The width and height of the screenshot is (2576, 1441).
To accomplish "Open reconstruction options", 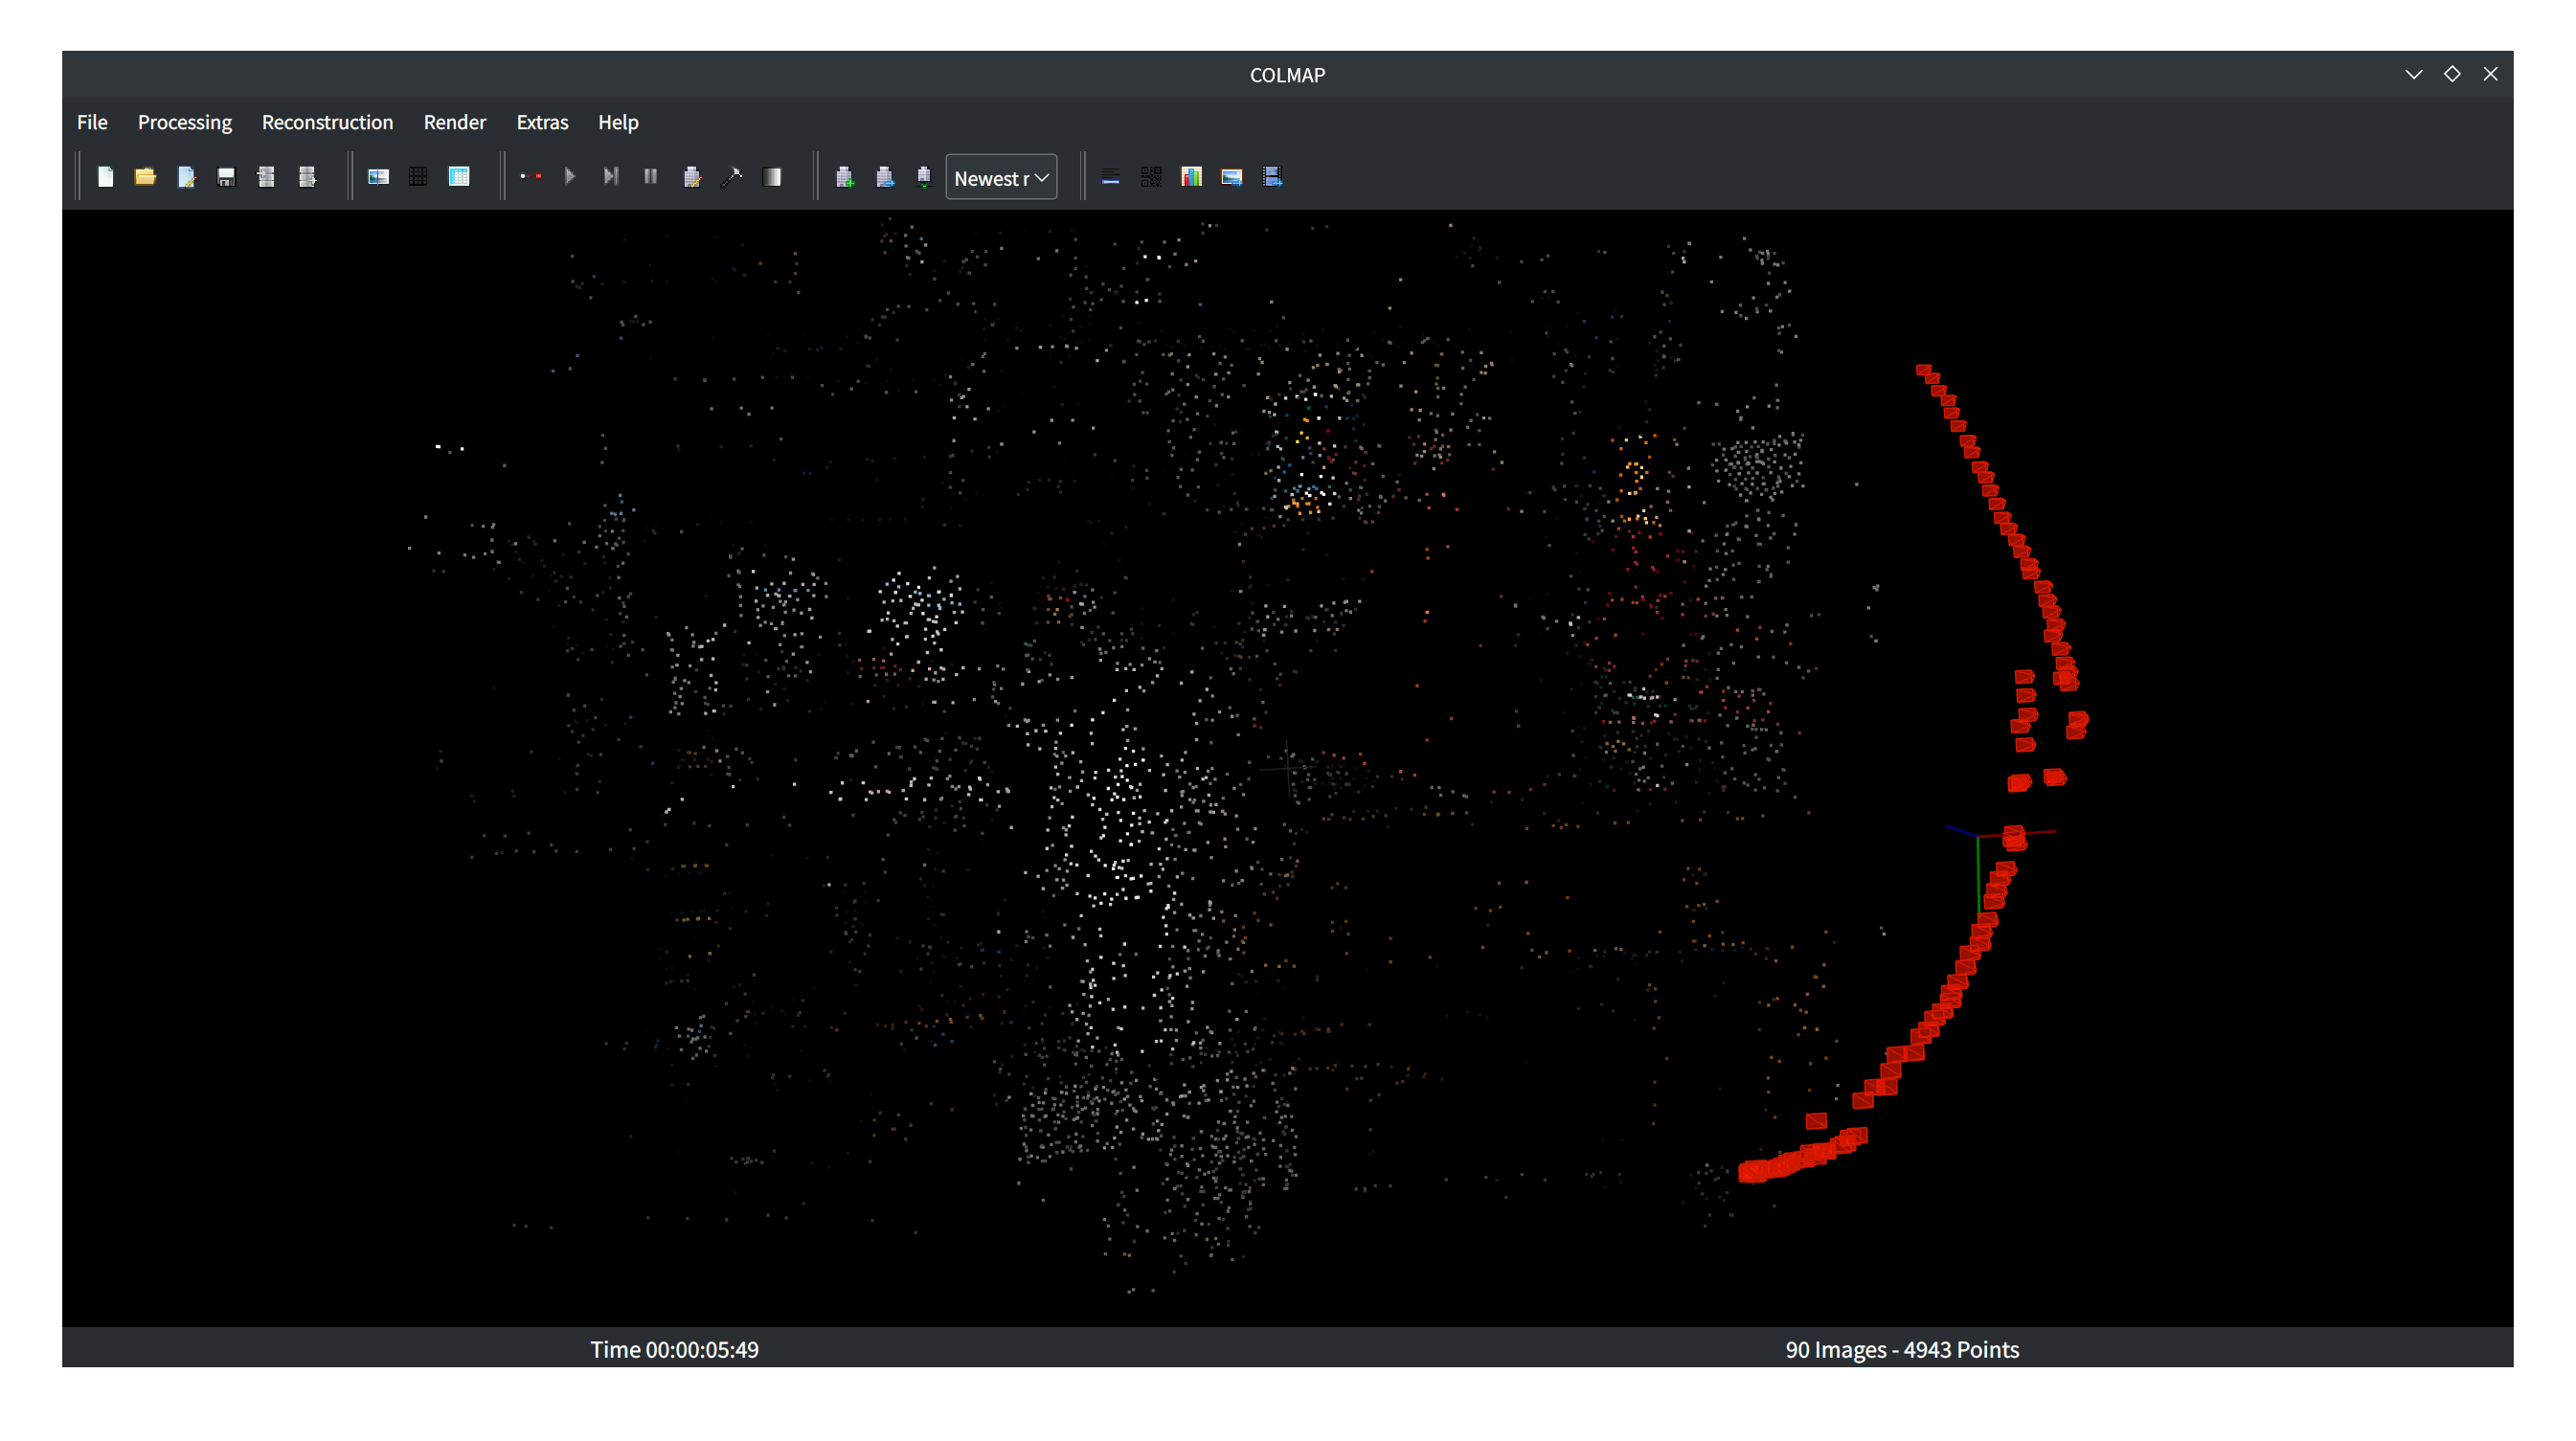I will pos(692,177).
